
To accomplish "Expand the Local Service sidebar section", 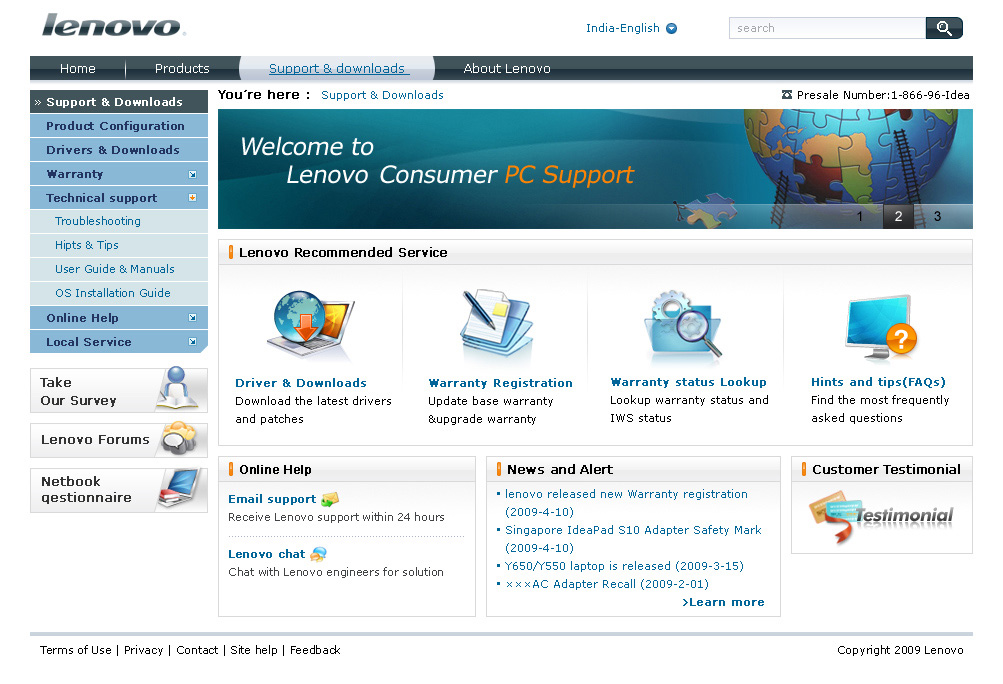I will click(192, 342).
